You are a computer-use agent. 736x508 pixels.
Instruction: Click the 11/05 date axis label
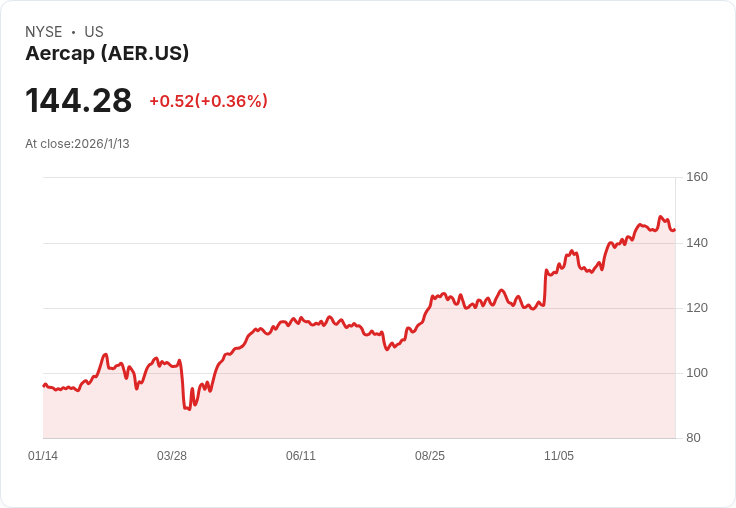pyautogui.click(x=559, y=456)
